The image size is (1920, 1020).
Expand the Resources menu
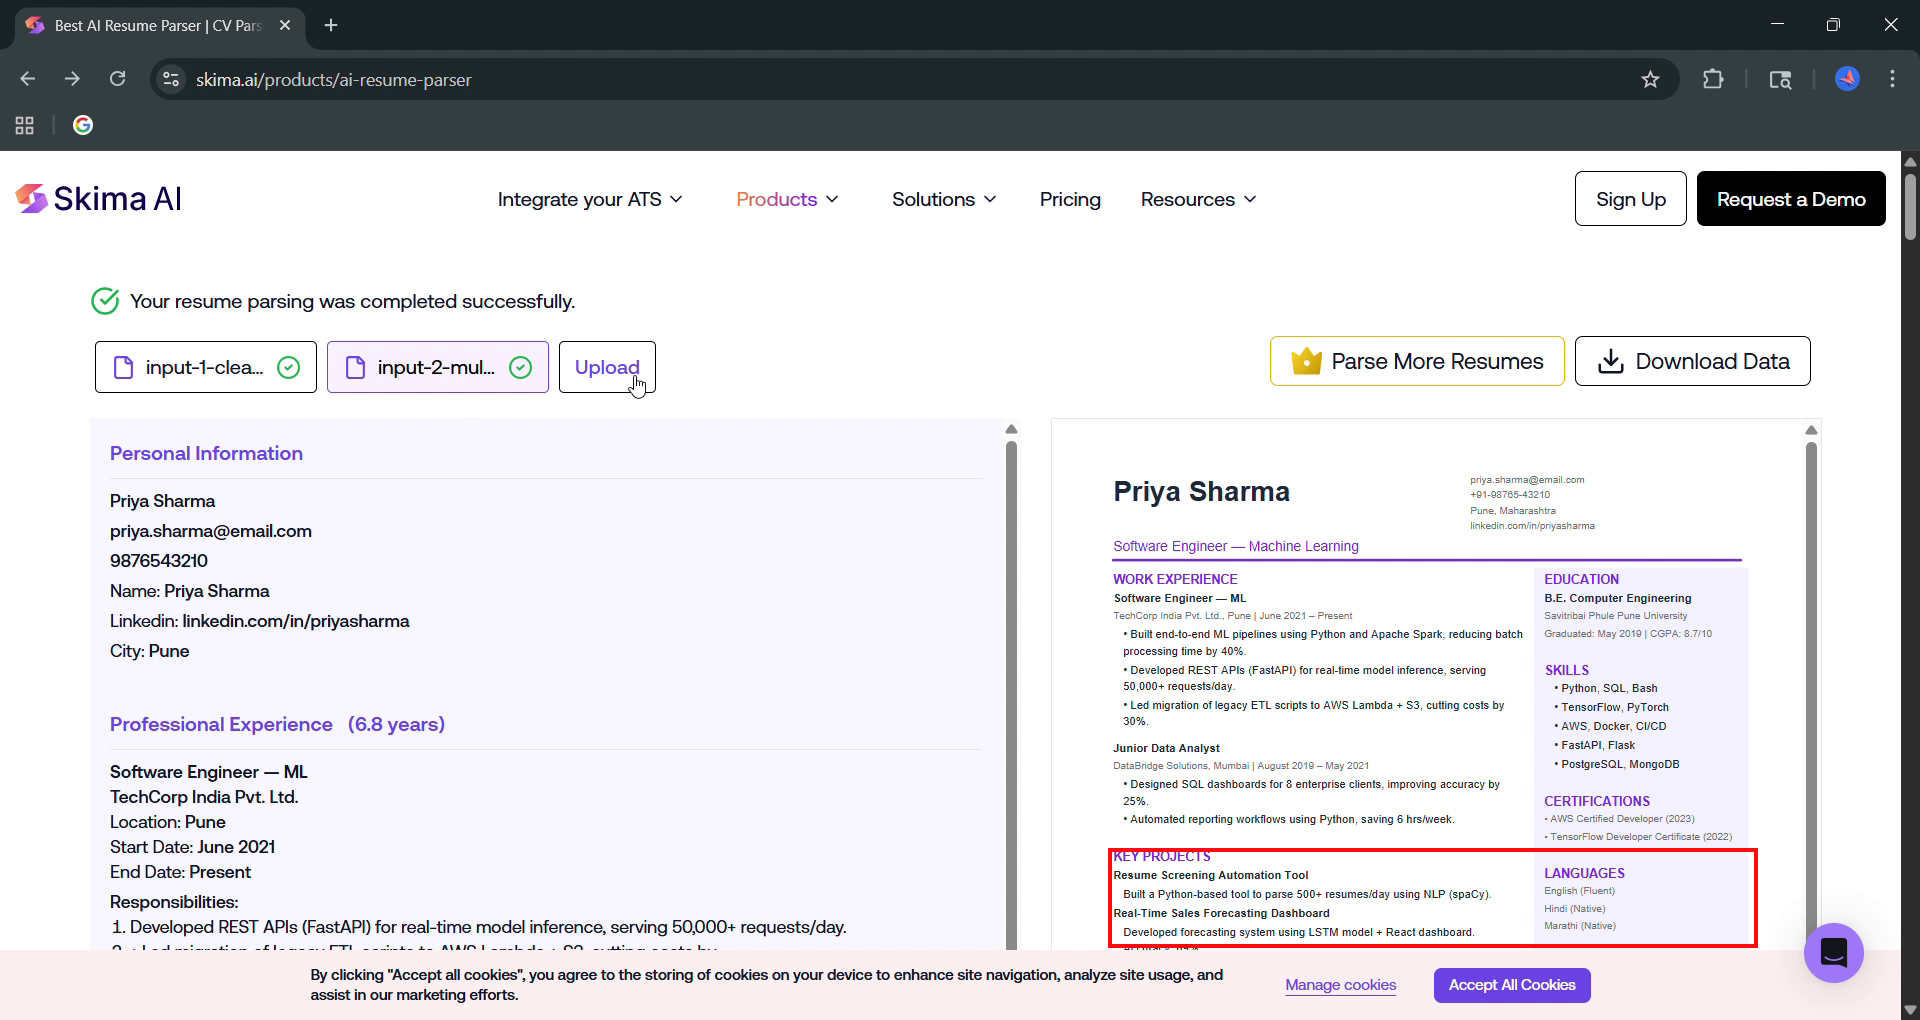tap(1198, 199)
